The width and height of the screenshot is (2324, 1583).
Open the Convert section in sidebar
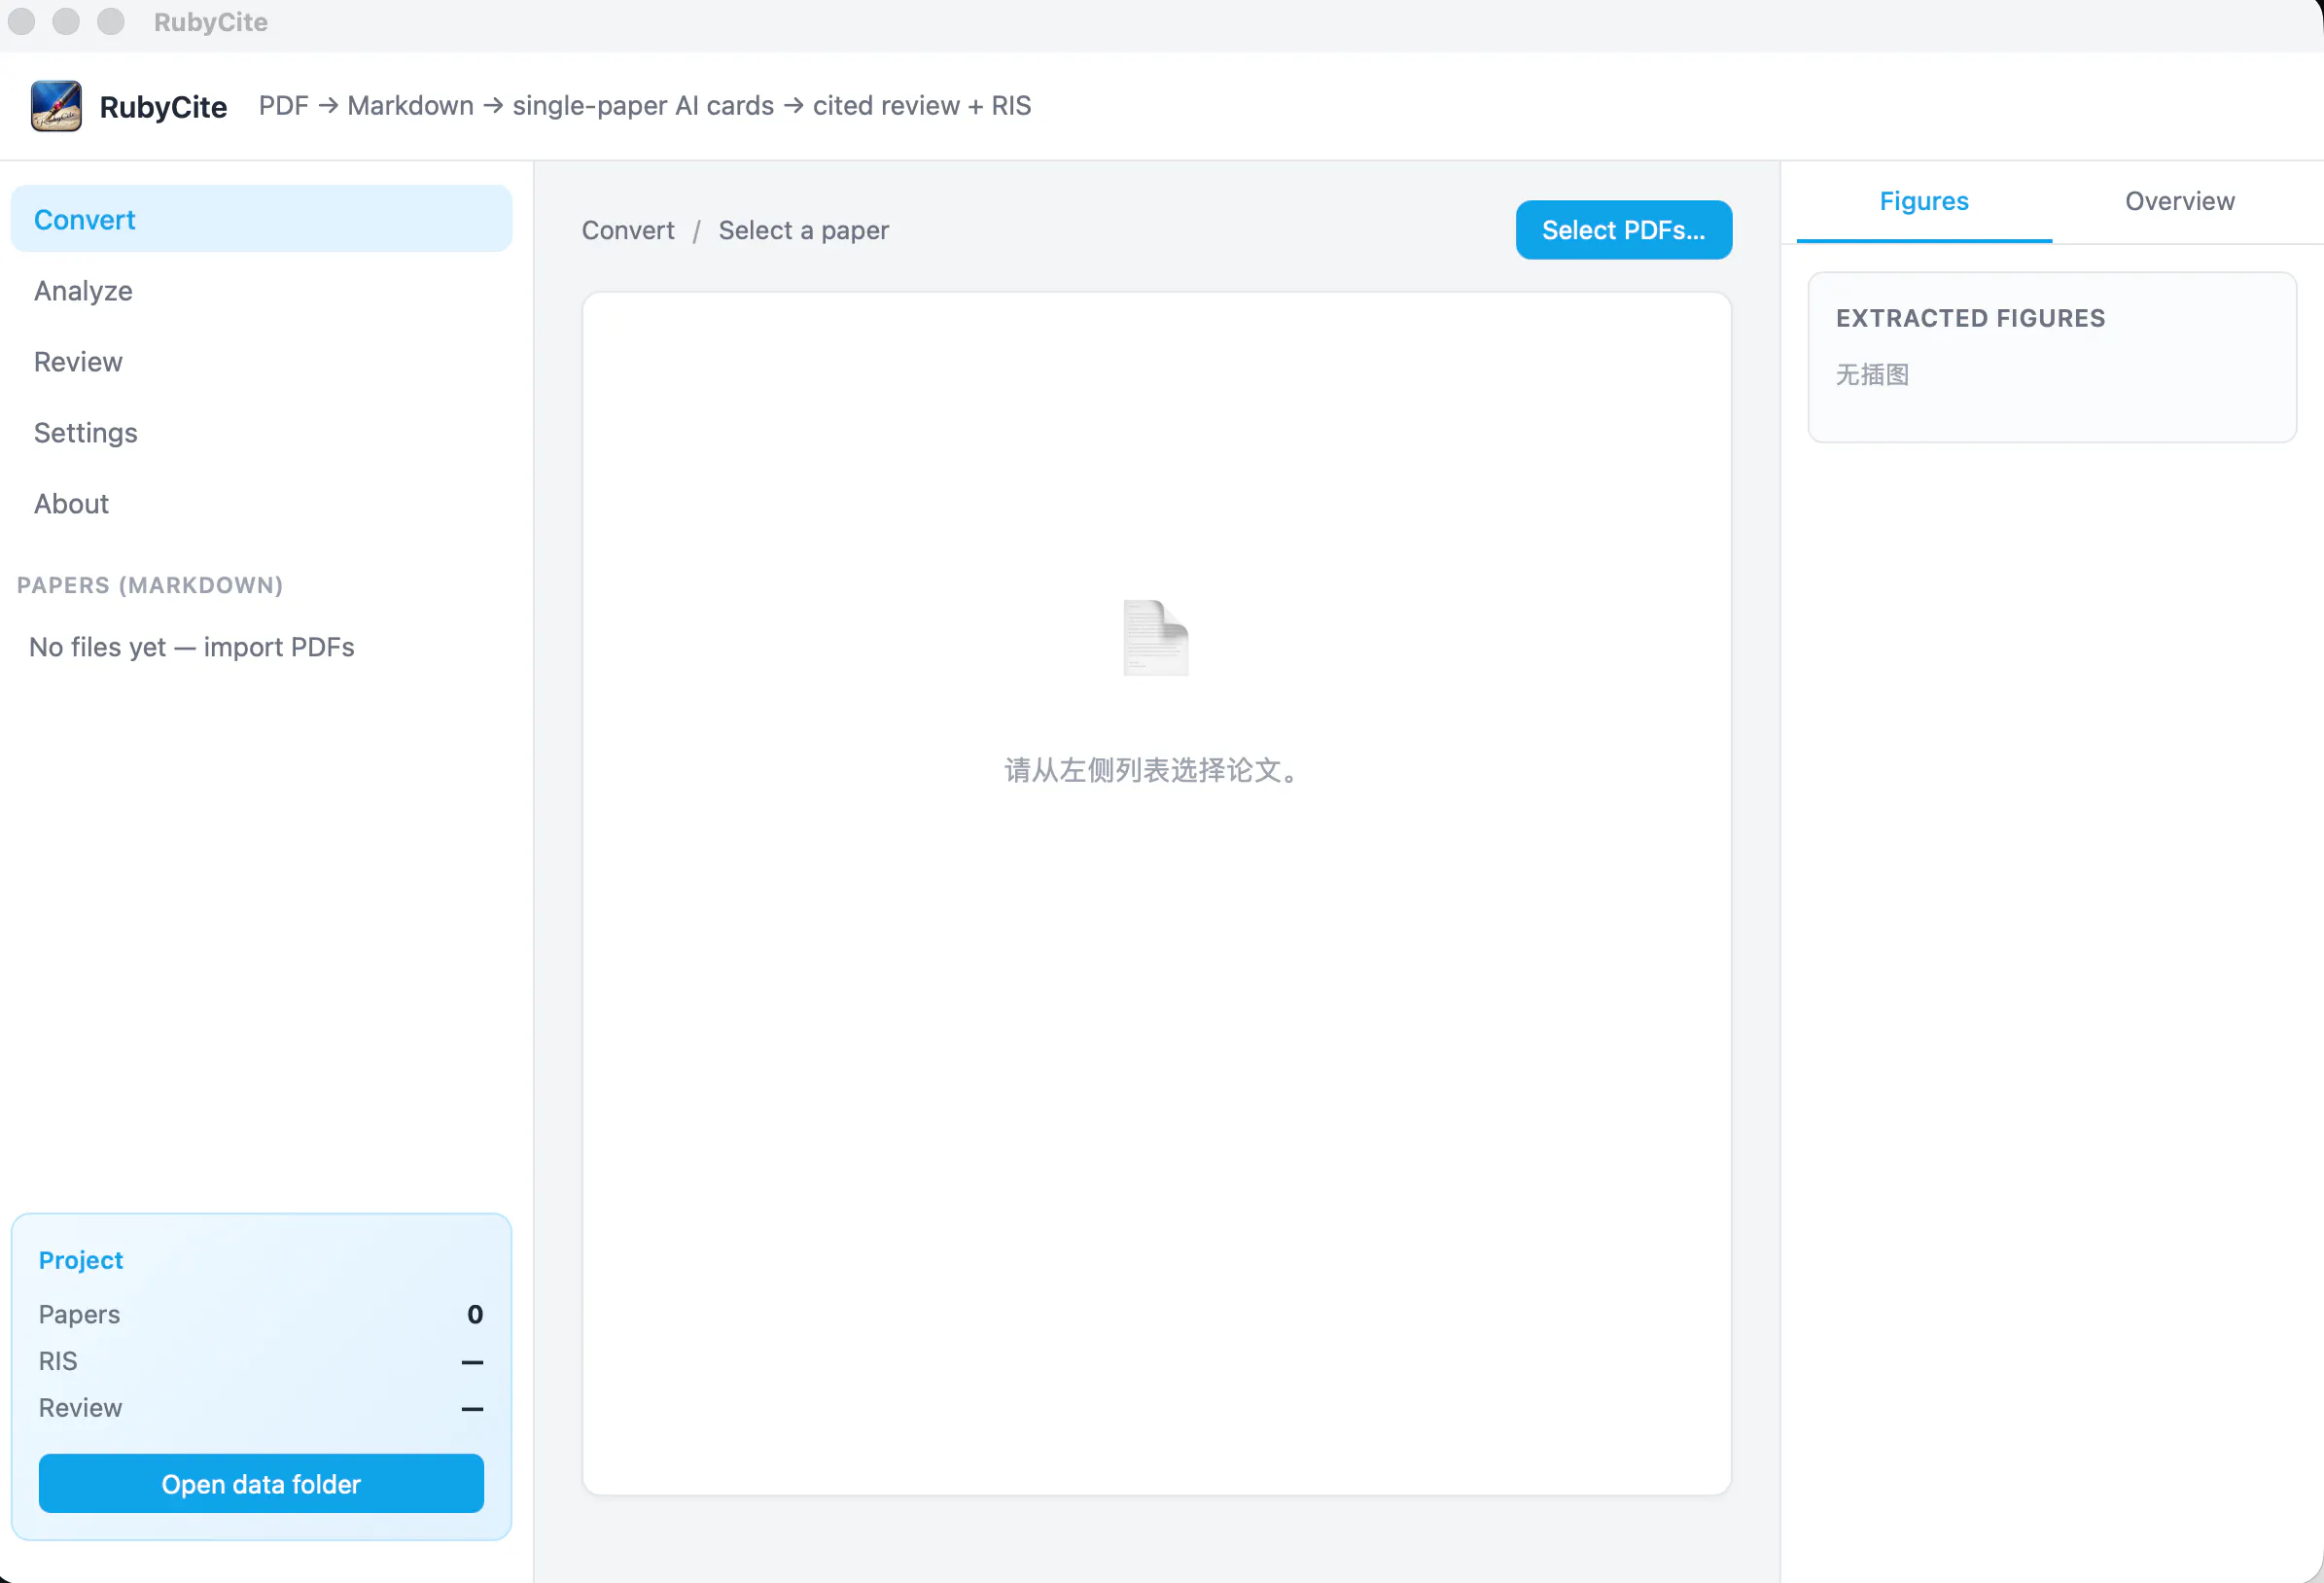[x=261, y=219]
